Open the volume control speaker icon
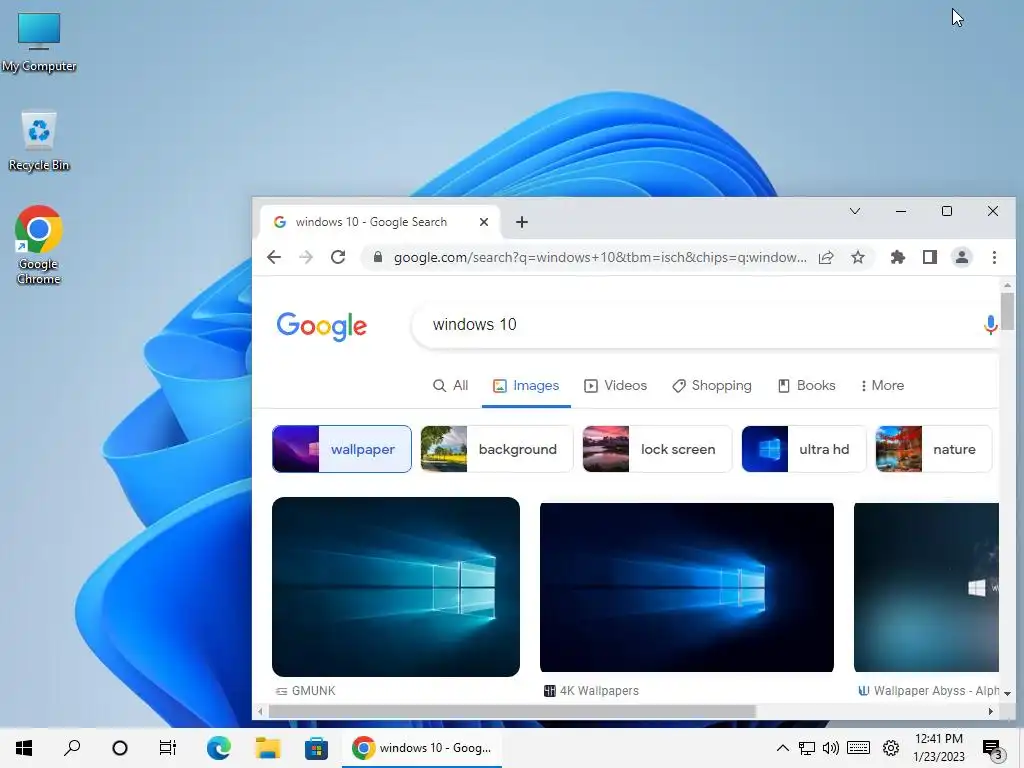 coord(831,748)
